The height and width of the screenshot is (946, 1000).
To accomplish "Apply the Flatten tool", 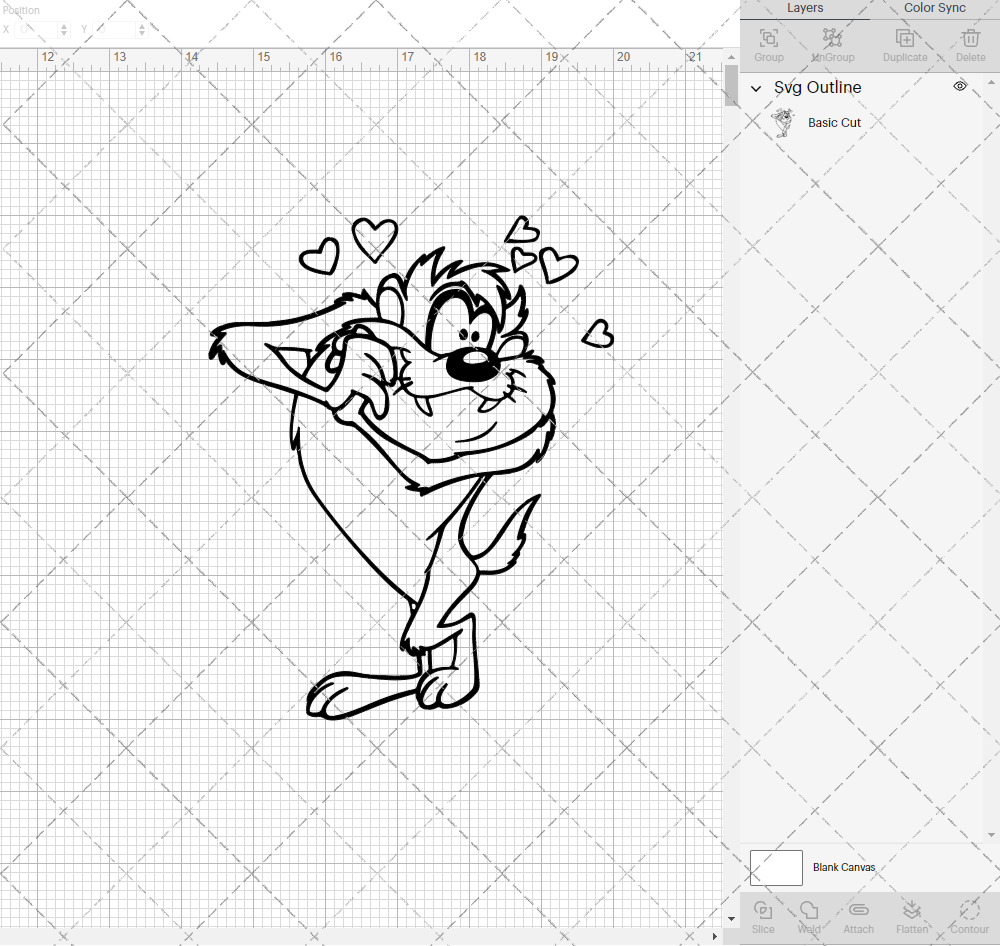I will tap(912, 917).
